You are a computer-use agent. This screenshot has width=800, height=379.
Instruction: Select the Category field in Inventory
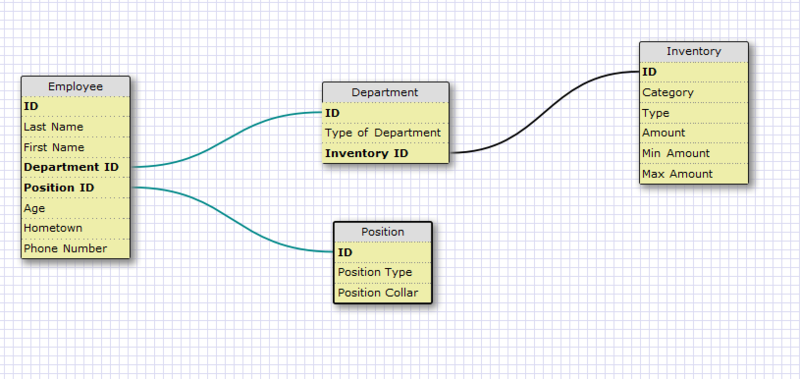[x=694, y=92]
